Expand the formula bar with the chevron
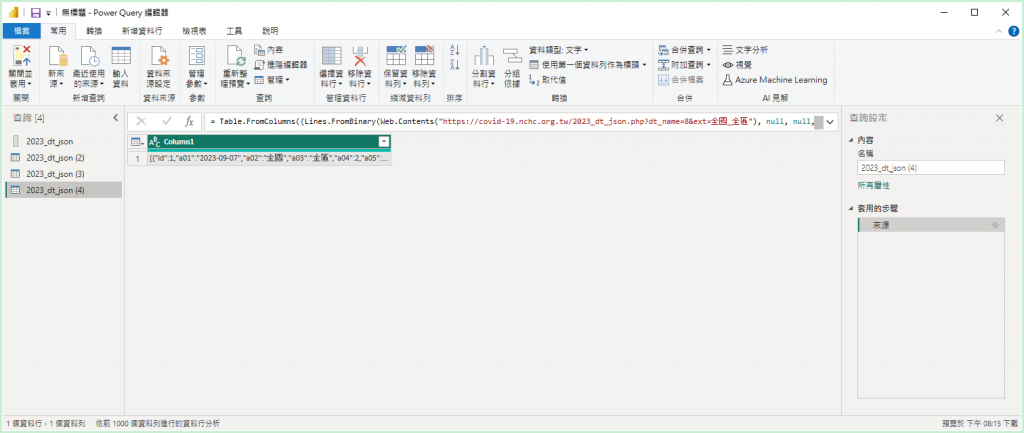 pyautogui.click(x=830, y=121)
